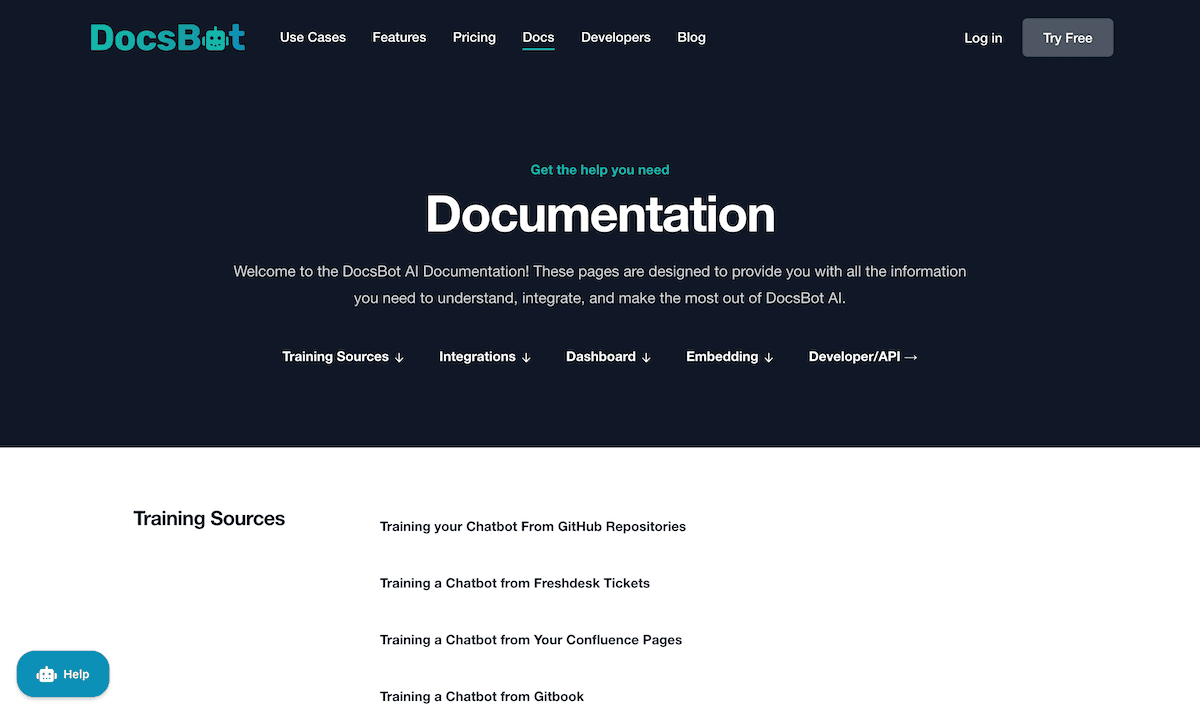Open Training a Chatbot from Freshdesk Tickets
Image resolution: width=1200 pixels, height=714 pixels.
515,583
